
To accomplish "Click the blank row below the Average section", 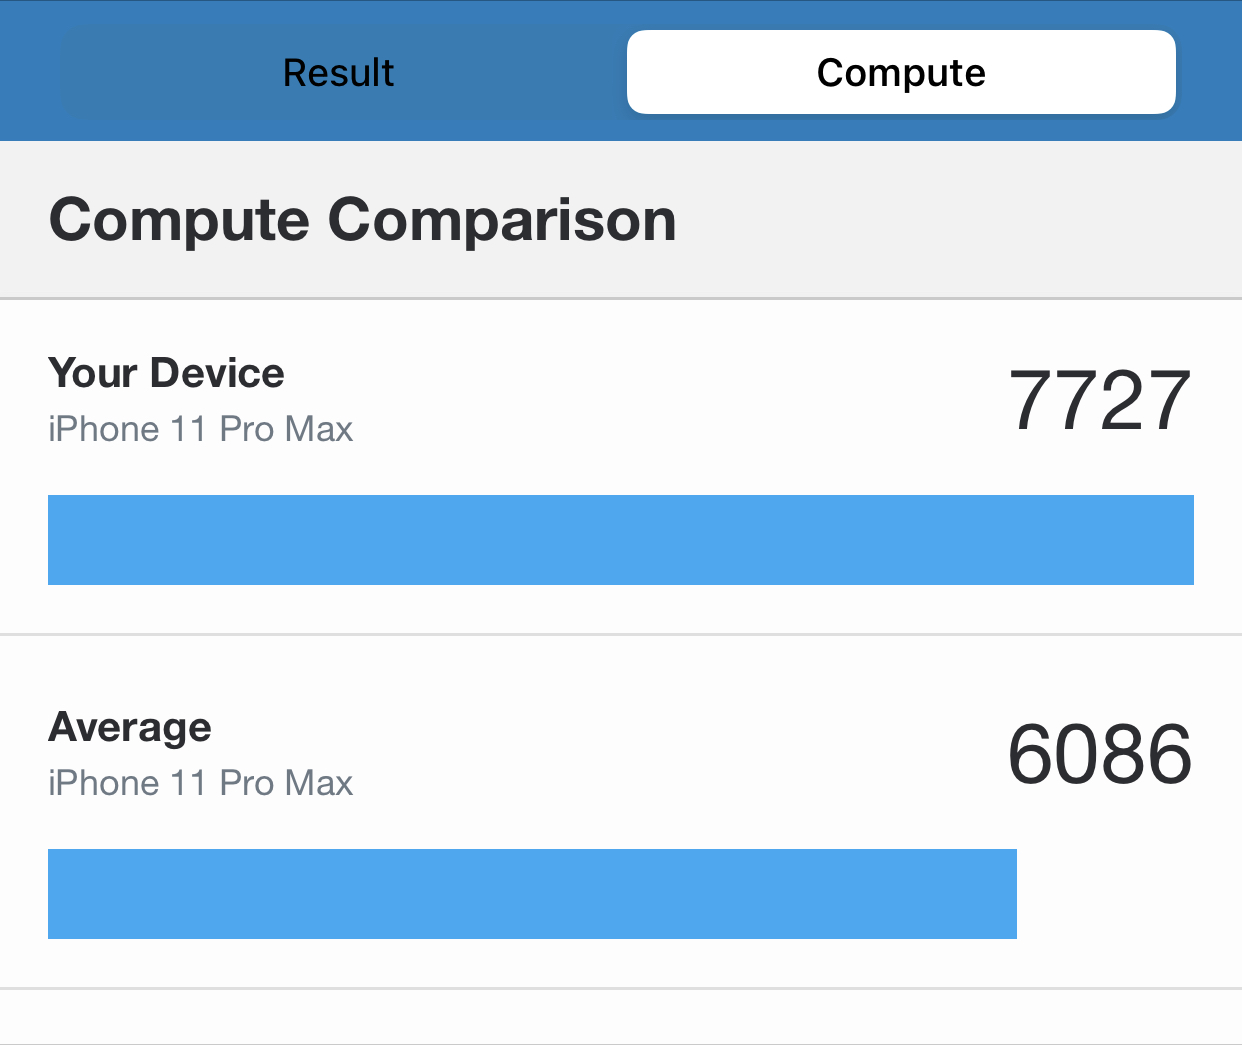I will click(620, 1018).
